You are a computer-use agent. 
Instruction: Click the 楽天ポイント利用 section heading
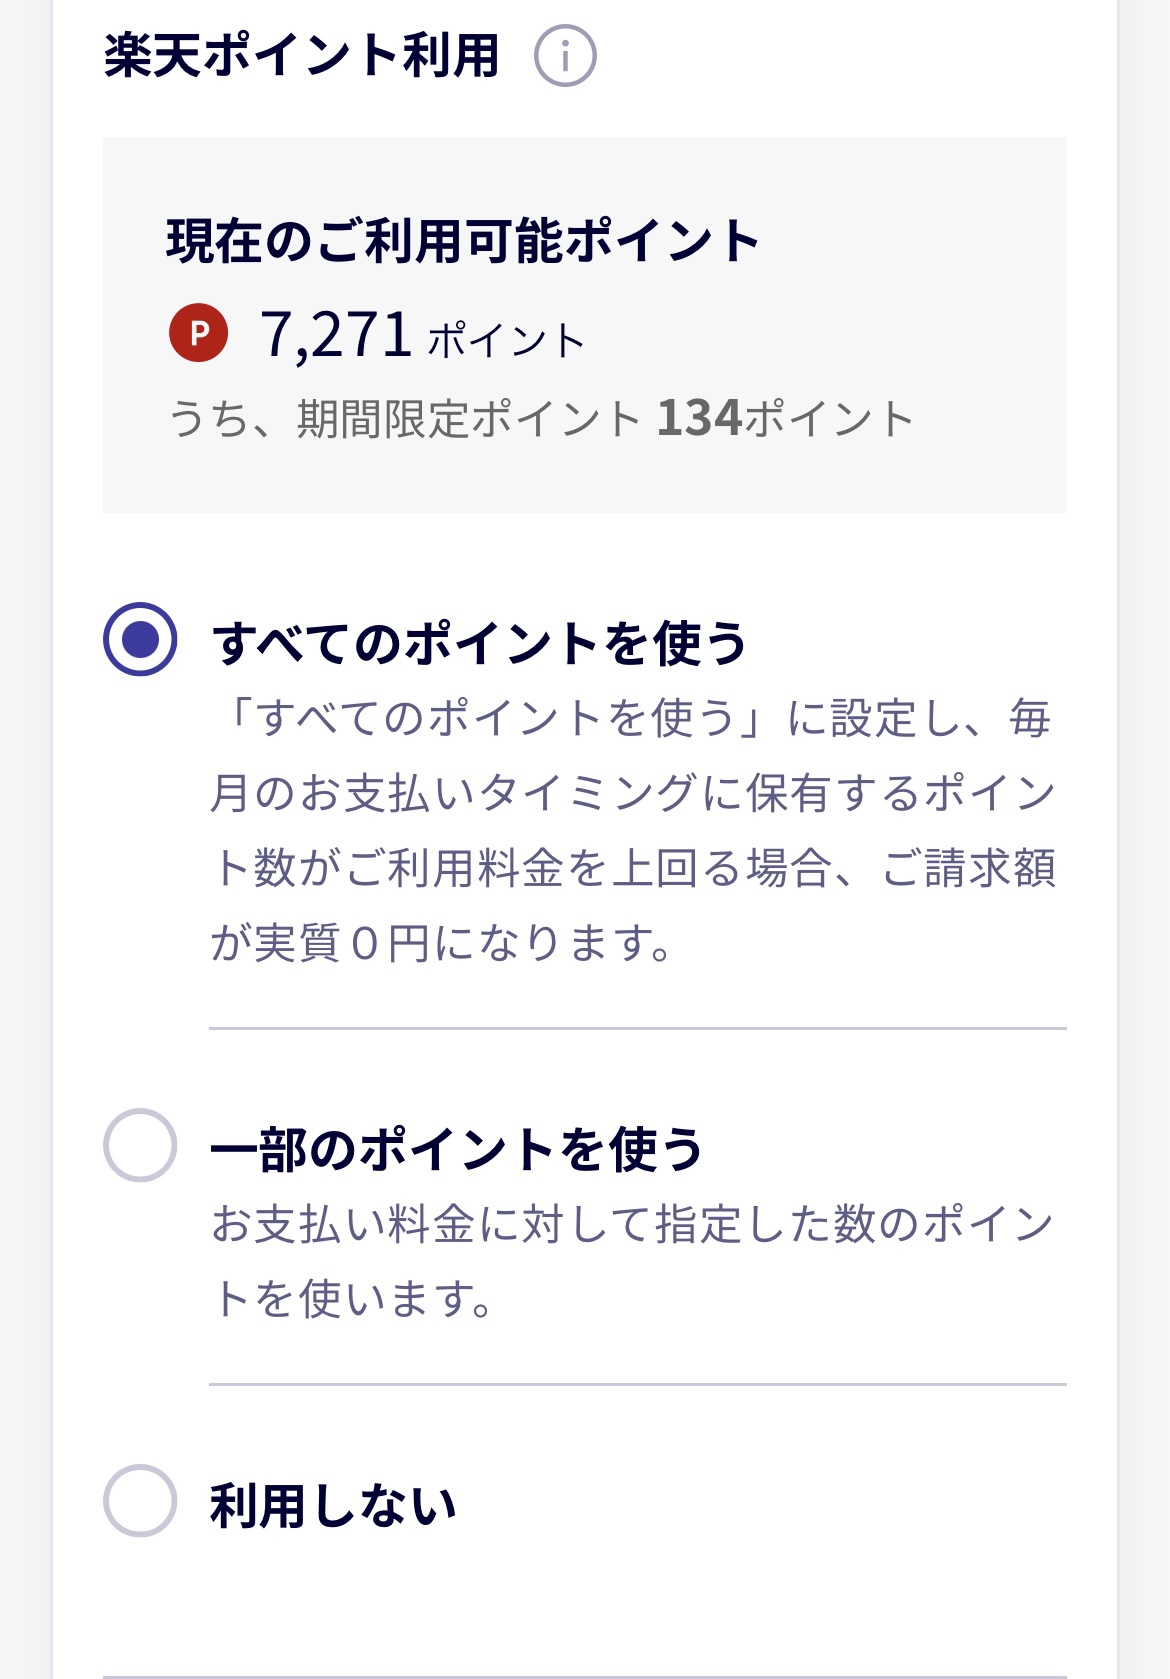tap(301, 56)
